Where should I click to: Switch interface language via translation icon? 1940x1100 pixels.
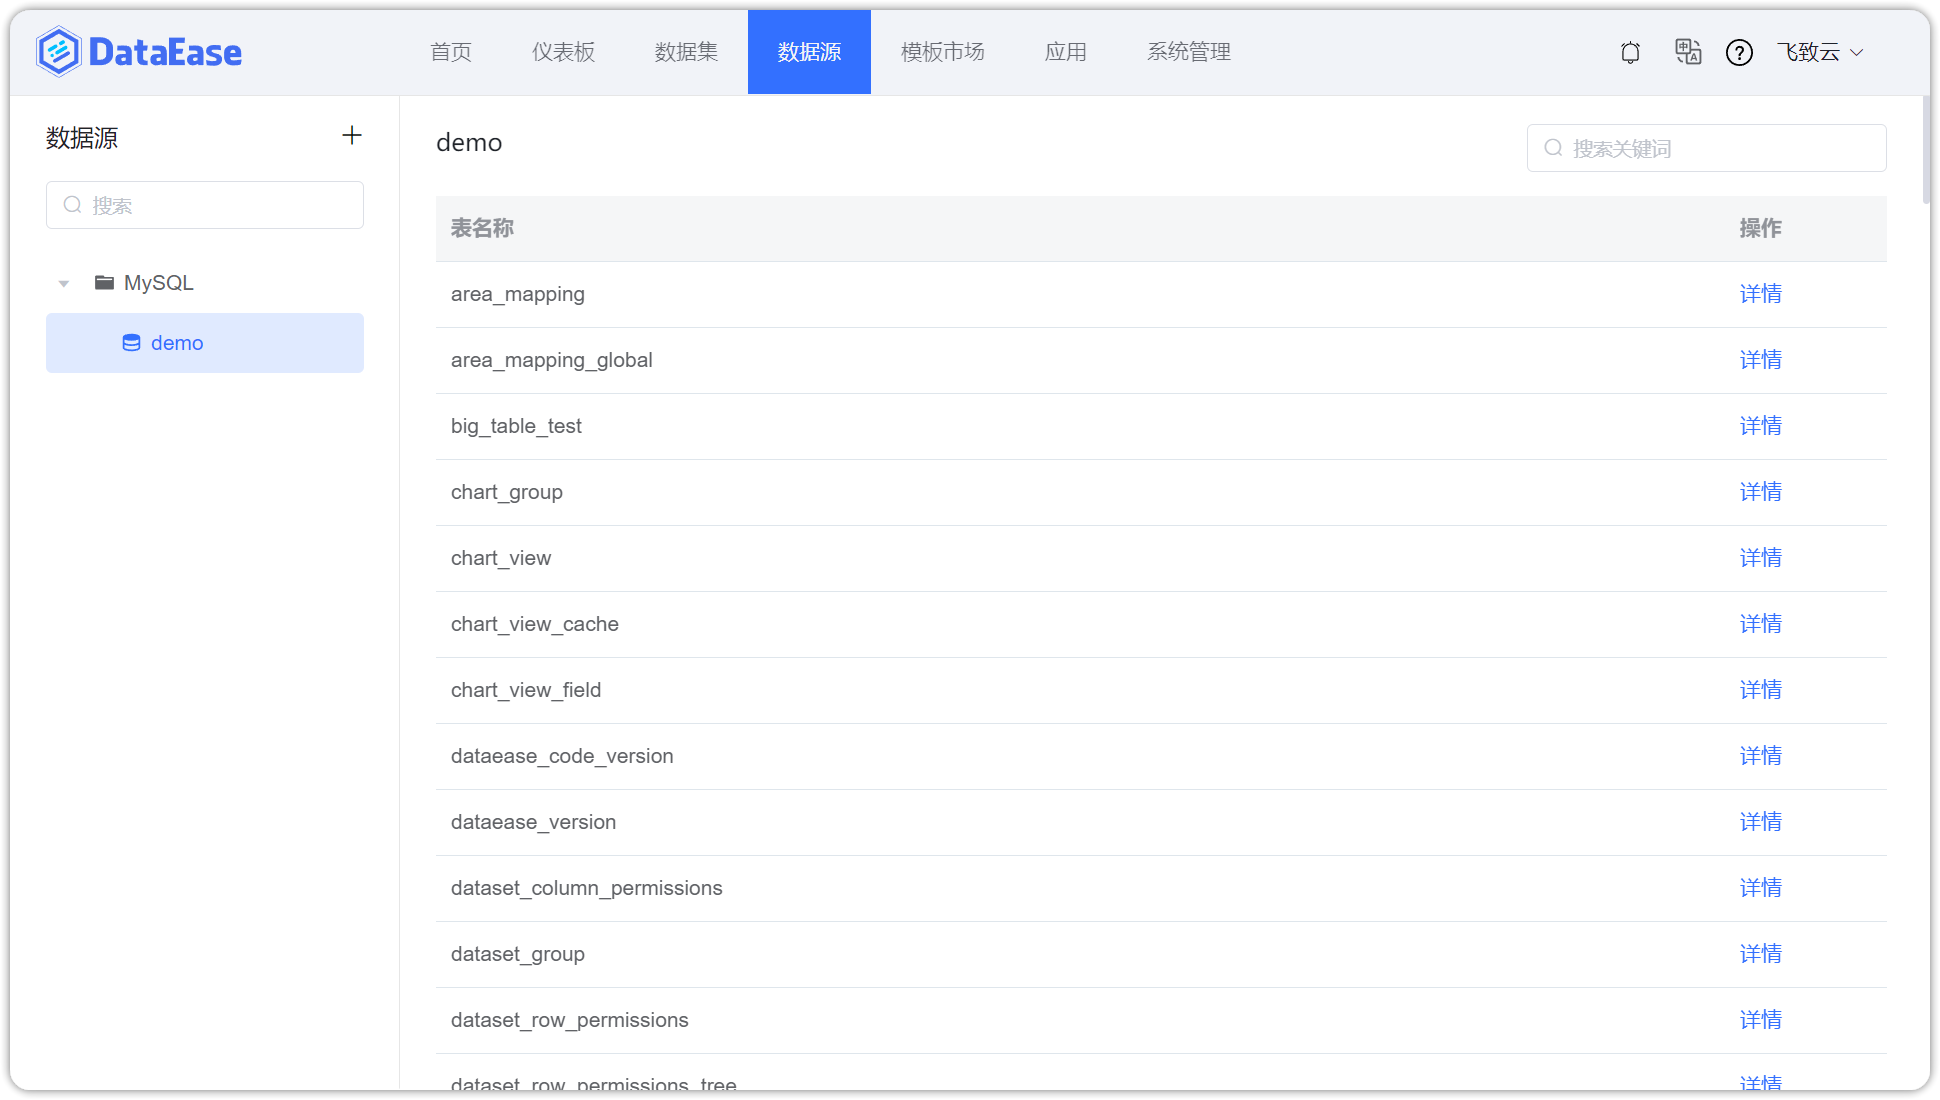pos(1688,52)
